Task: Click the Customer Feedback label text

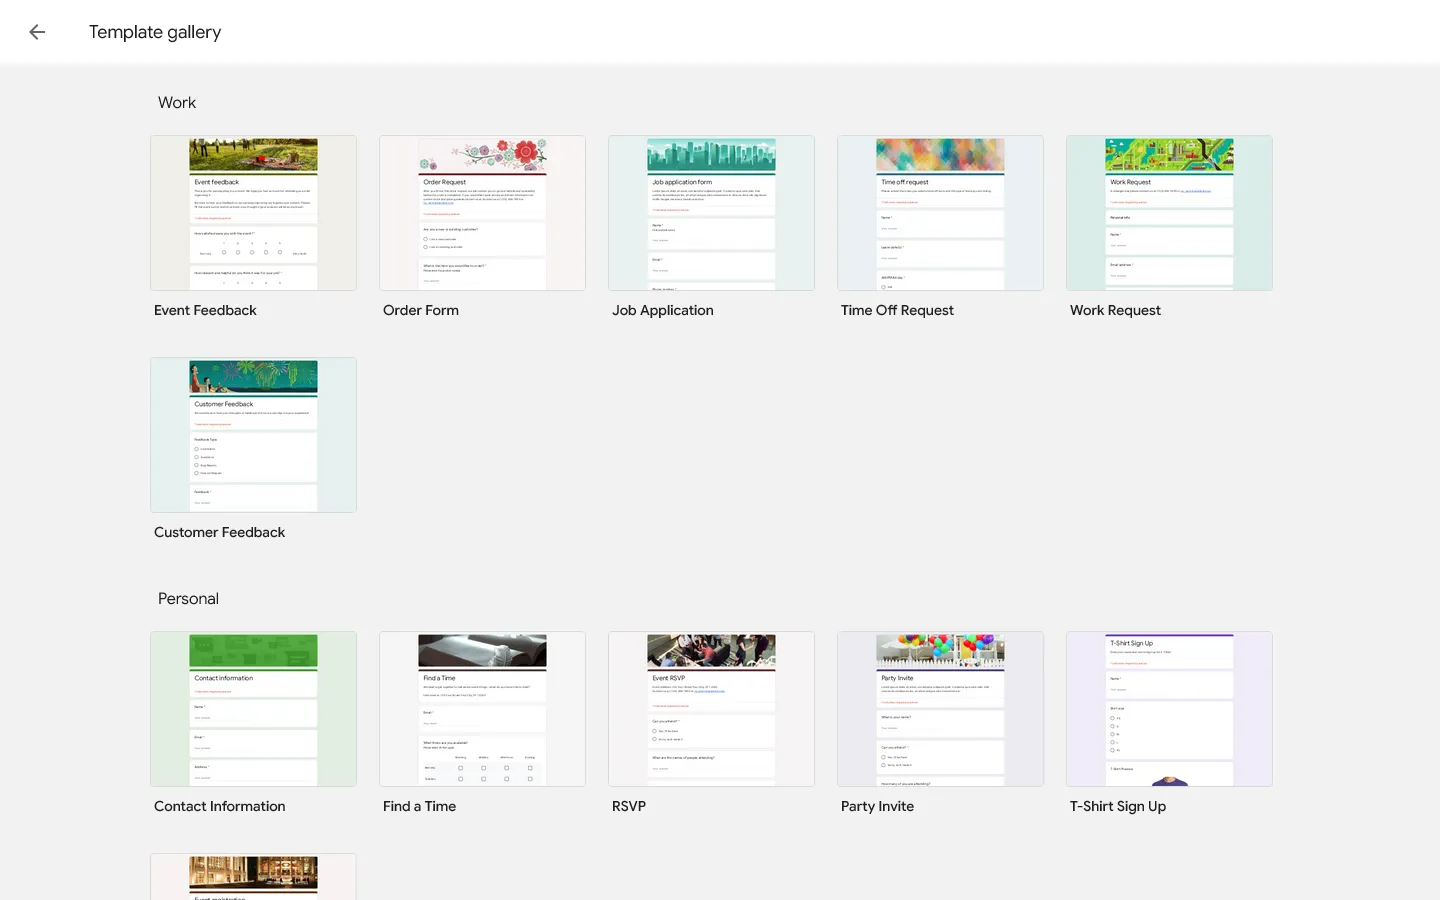Action: pos(219,532)
